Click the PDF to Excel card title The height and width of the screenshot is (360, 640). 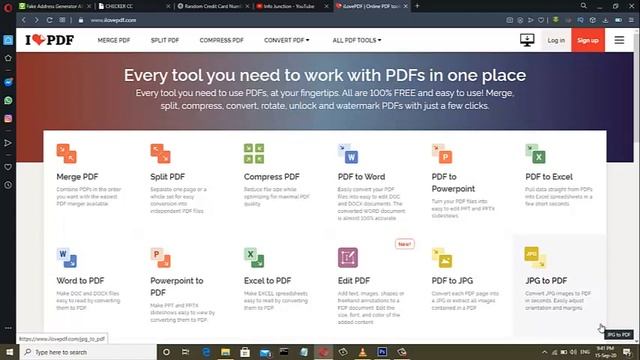[549, 177]
